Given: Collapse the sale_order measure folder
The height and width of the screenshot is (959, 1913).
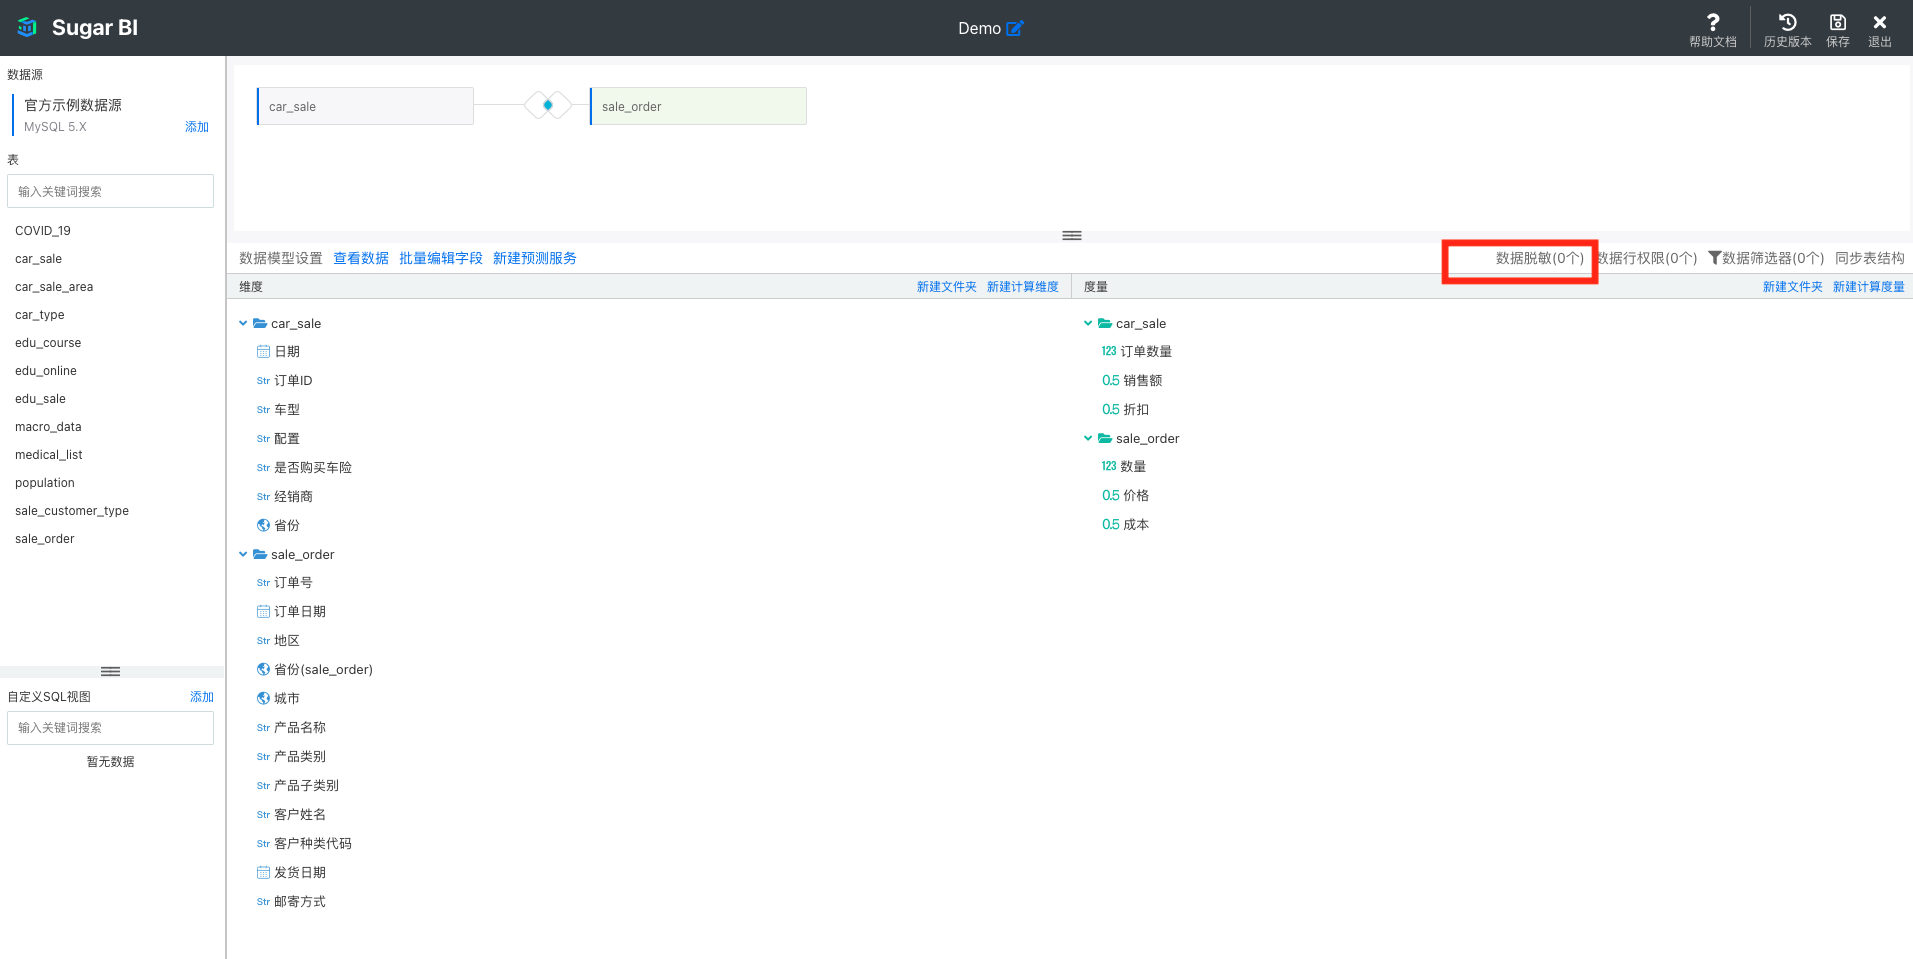Looking at the screenshot, I should pyautogui.click(x=1088, y=438).
